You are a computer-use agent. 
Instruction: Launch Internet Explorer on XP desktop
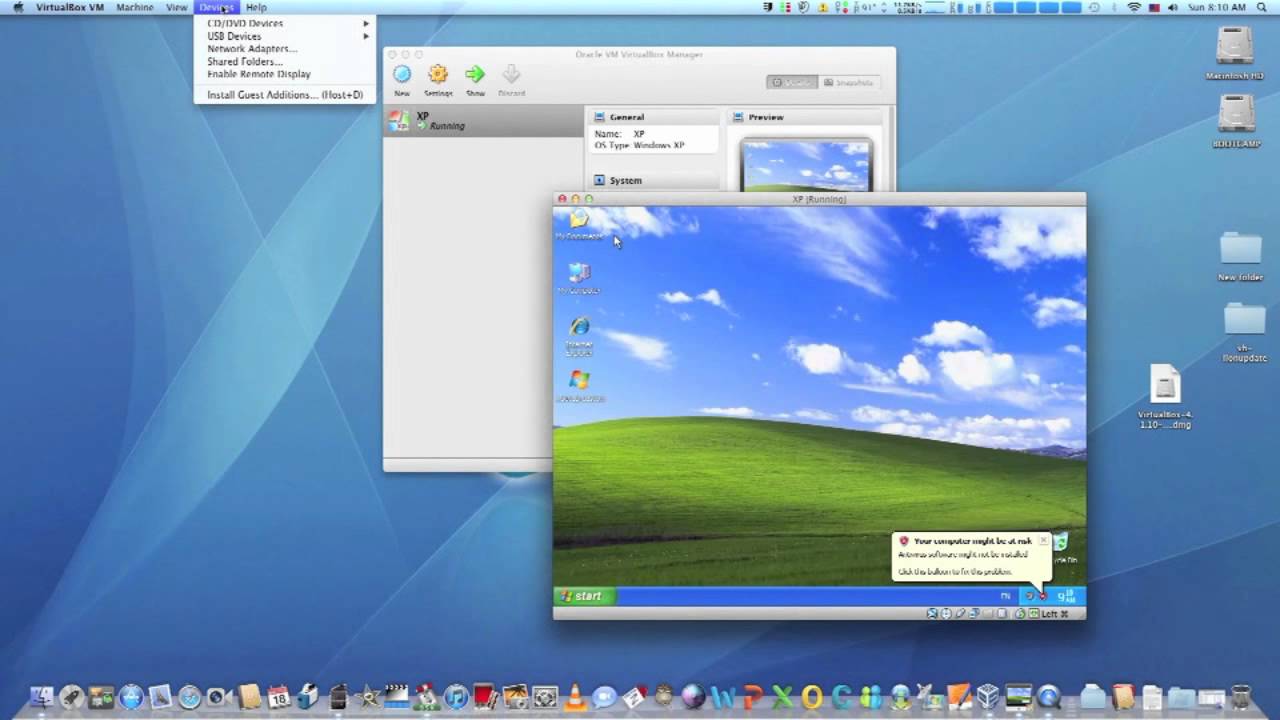click(x=579, y=336)
